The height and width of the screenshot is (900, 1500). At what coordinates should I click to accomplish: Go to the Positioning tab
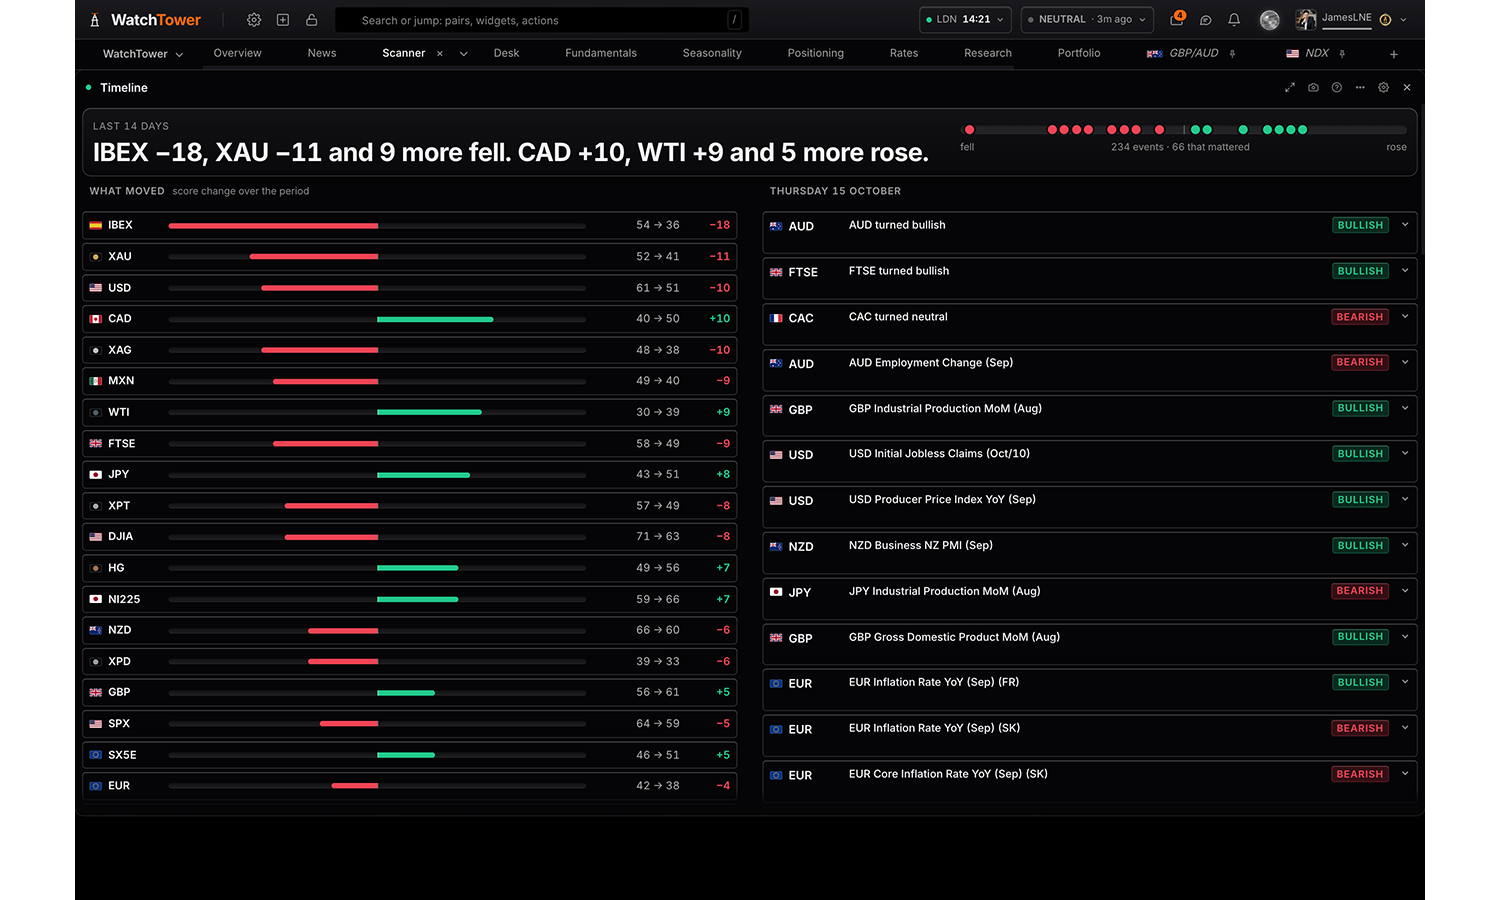tap(816, 53)
